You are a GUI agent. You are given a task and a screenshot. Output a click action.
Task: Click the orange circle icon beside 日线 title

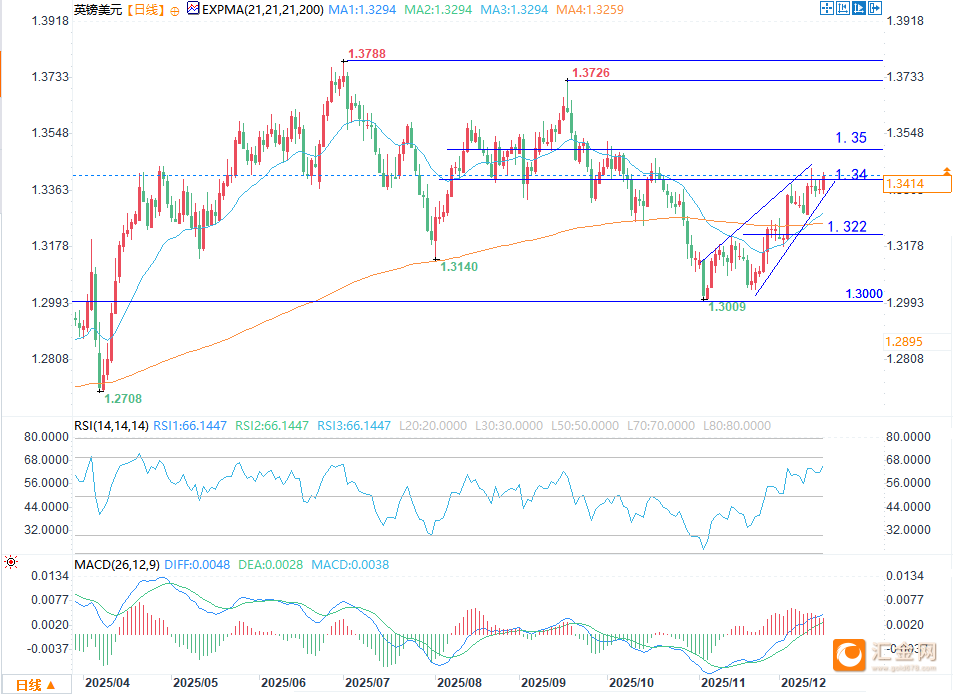tap(175, 11)
